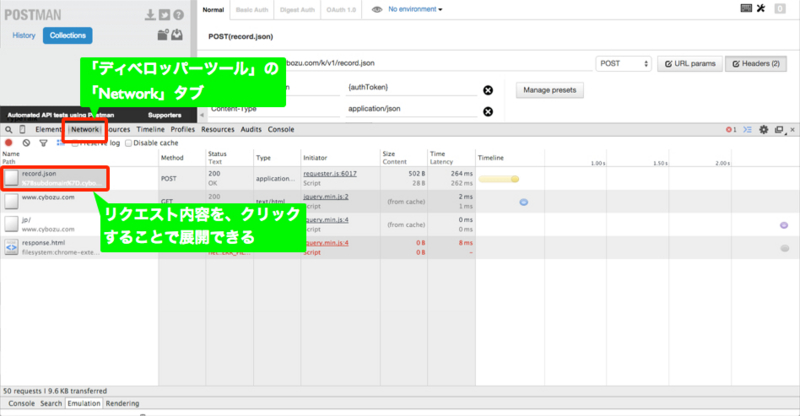Click the yellow timeline bar for record.json
Viewport: 800px width, 416px height.
499,179
